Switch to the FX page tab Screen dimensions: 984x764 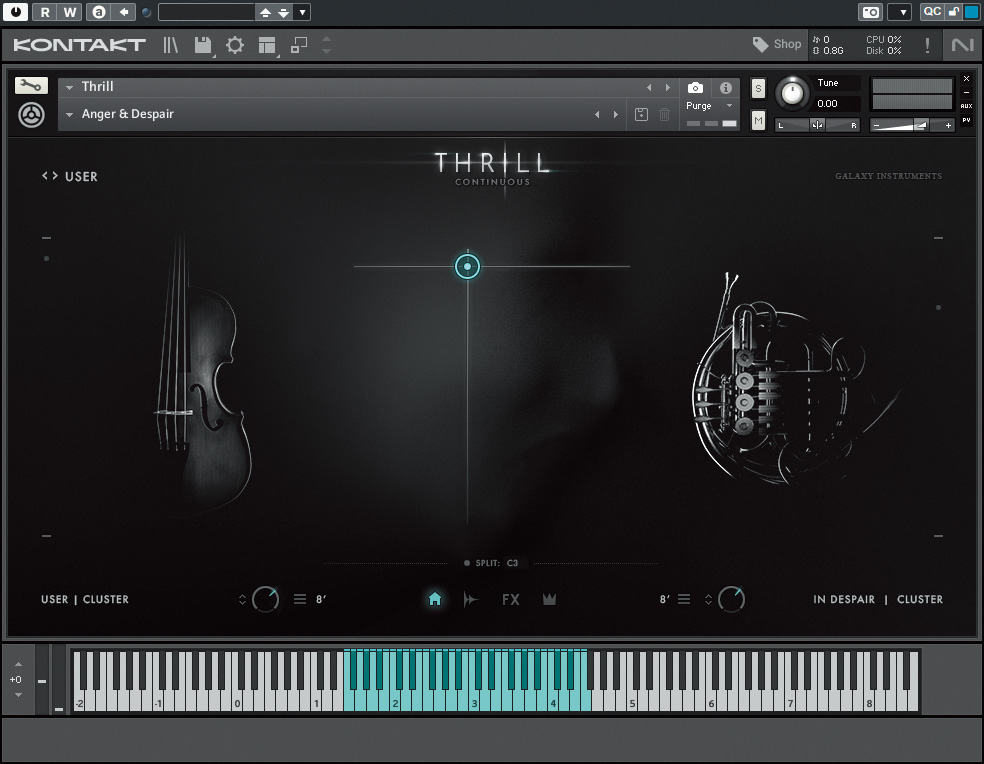pyautogui.click(x=511, y=600)
